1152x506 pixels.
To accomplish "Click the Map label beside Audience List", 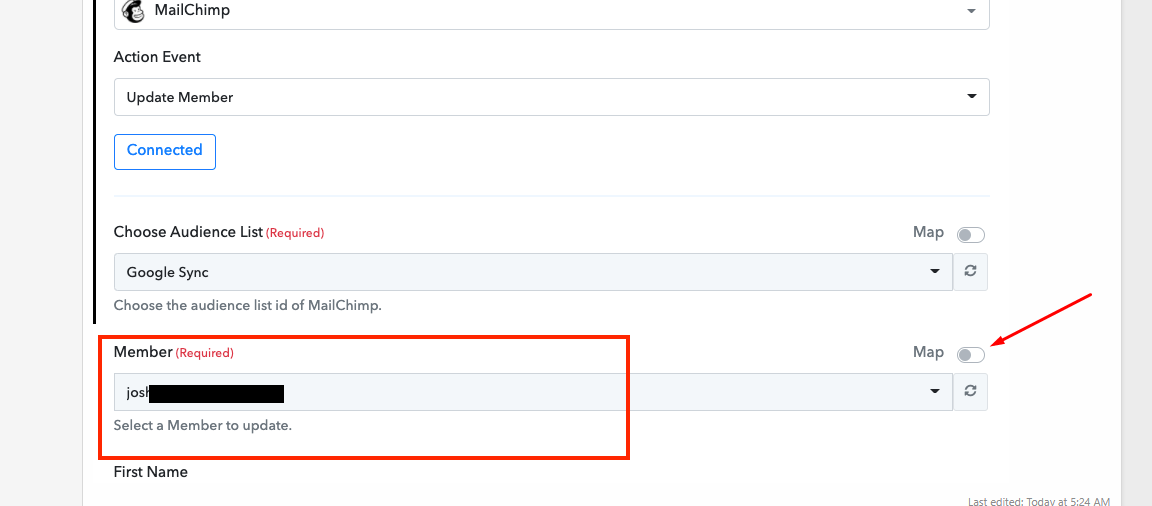I will point(928,232).
